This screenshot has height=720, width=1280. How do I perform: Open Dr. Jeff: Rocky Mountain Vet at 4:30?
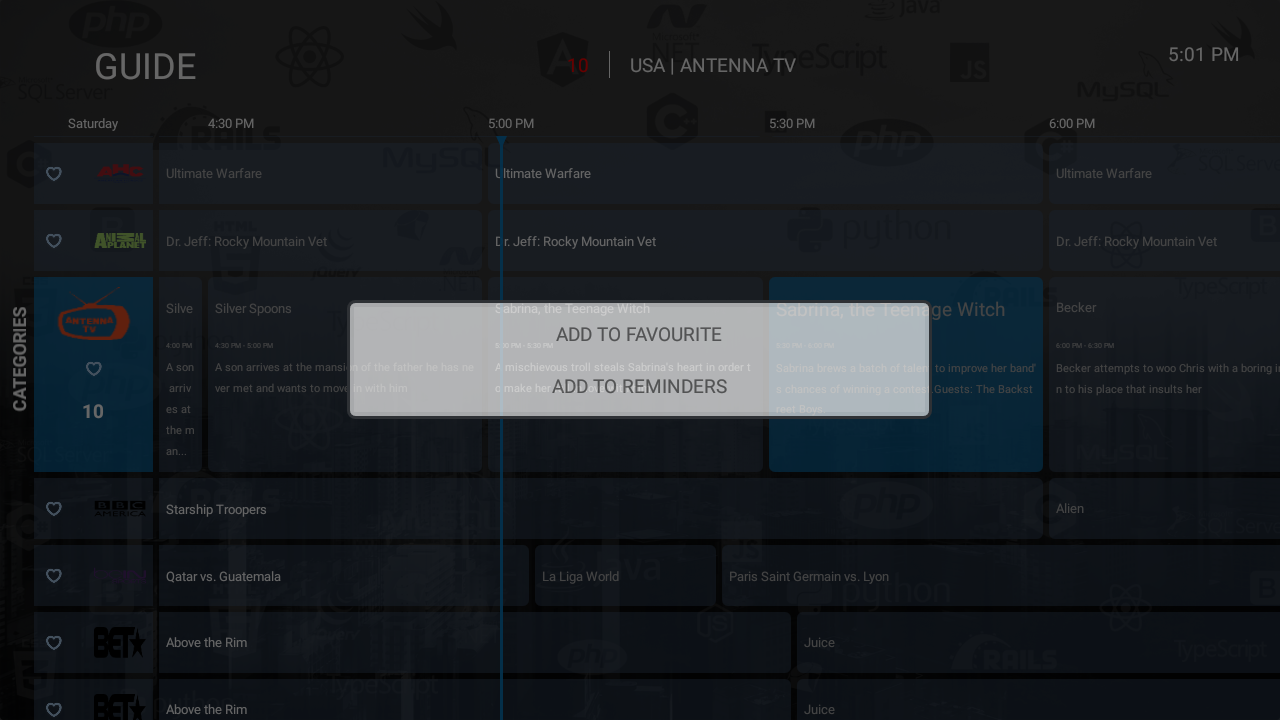click(320, 241)
